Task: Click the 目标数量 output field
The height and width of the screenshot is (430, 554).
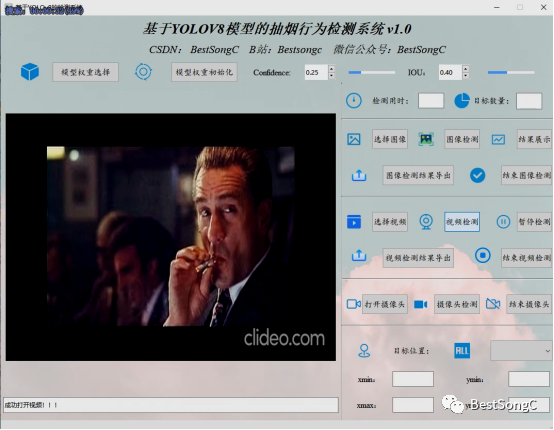Action: (x=529, y=101)
